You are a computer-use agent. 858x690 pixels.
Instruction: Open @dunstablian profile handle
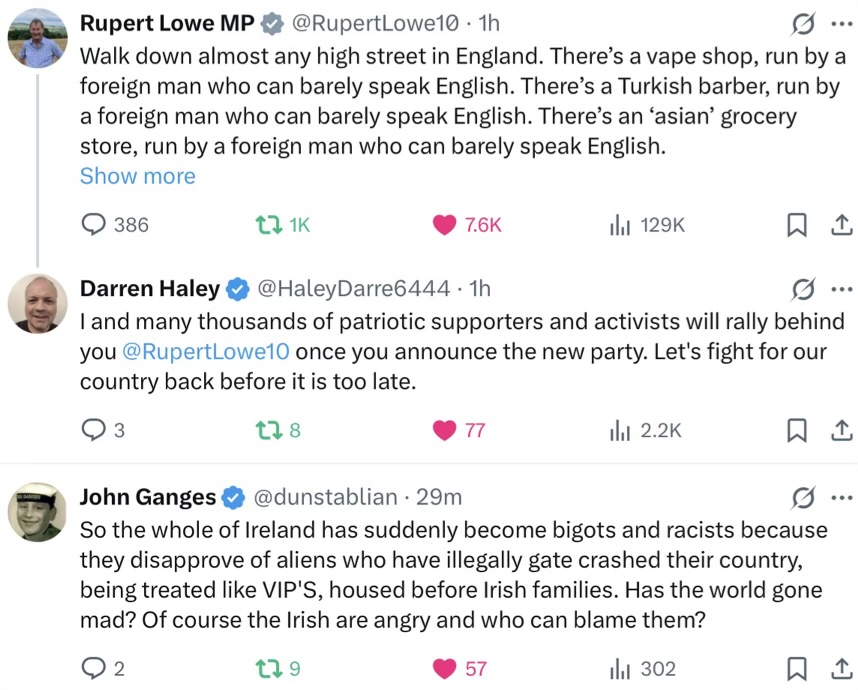point(325,497)
